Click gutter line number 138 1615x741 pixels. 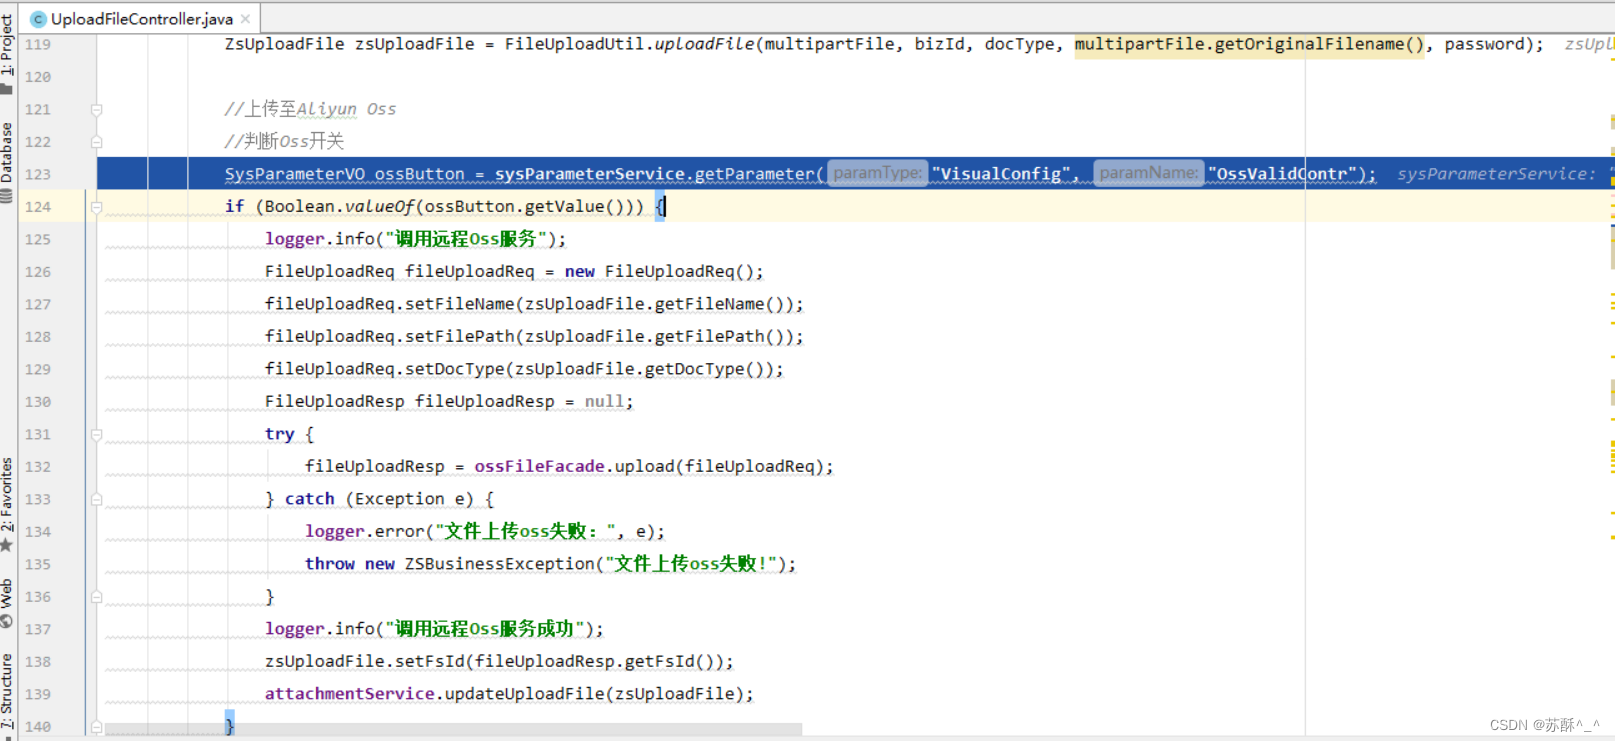pos(38,662)
